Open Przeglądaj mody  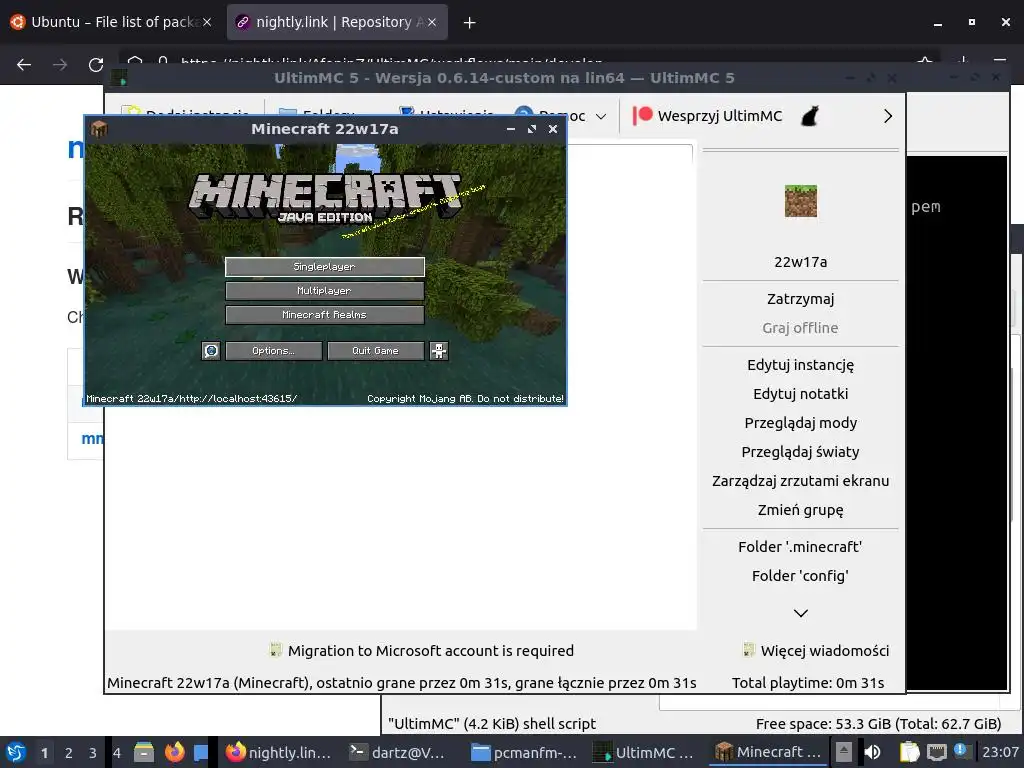tap(801, 423)
